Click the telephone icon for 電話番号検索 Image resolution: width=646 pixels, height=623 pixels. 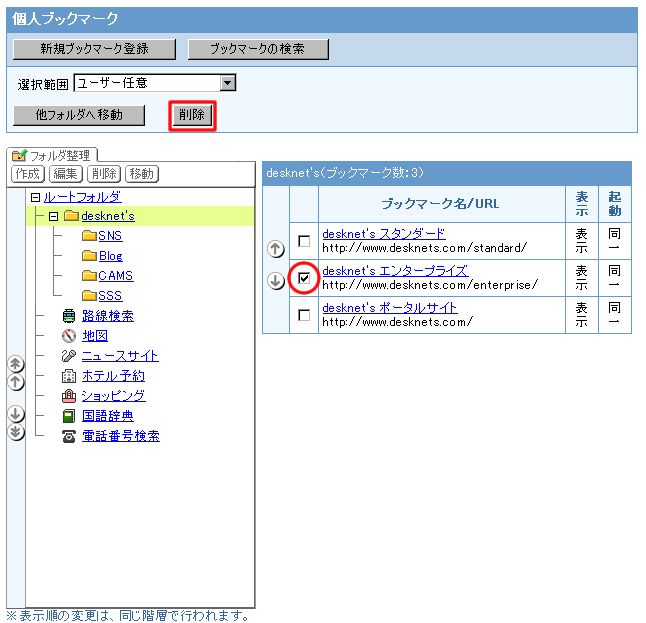[69, 436]
